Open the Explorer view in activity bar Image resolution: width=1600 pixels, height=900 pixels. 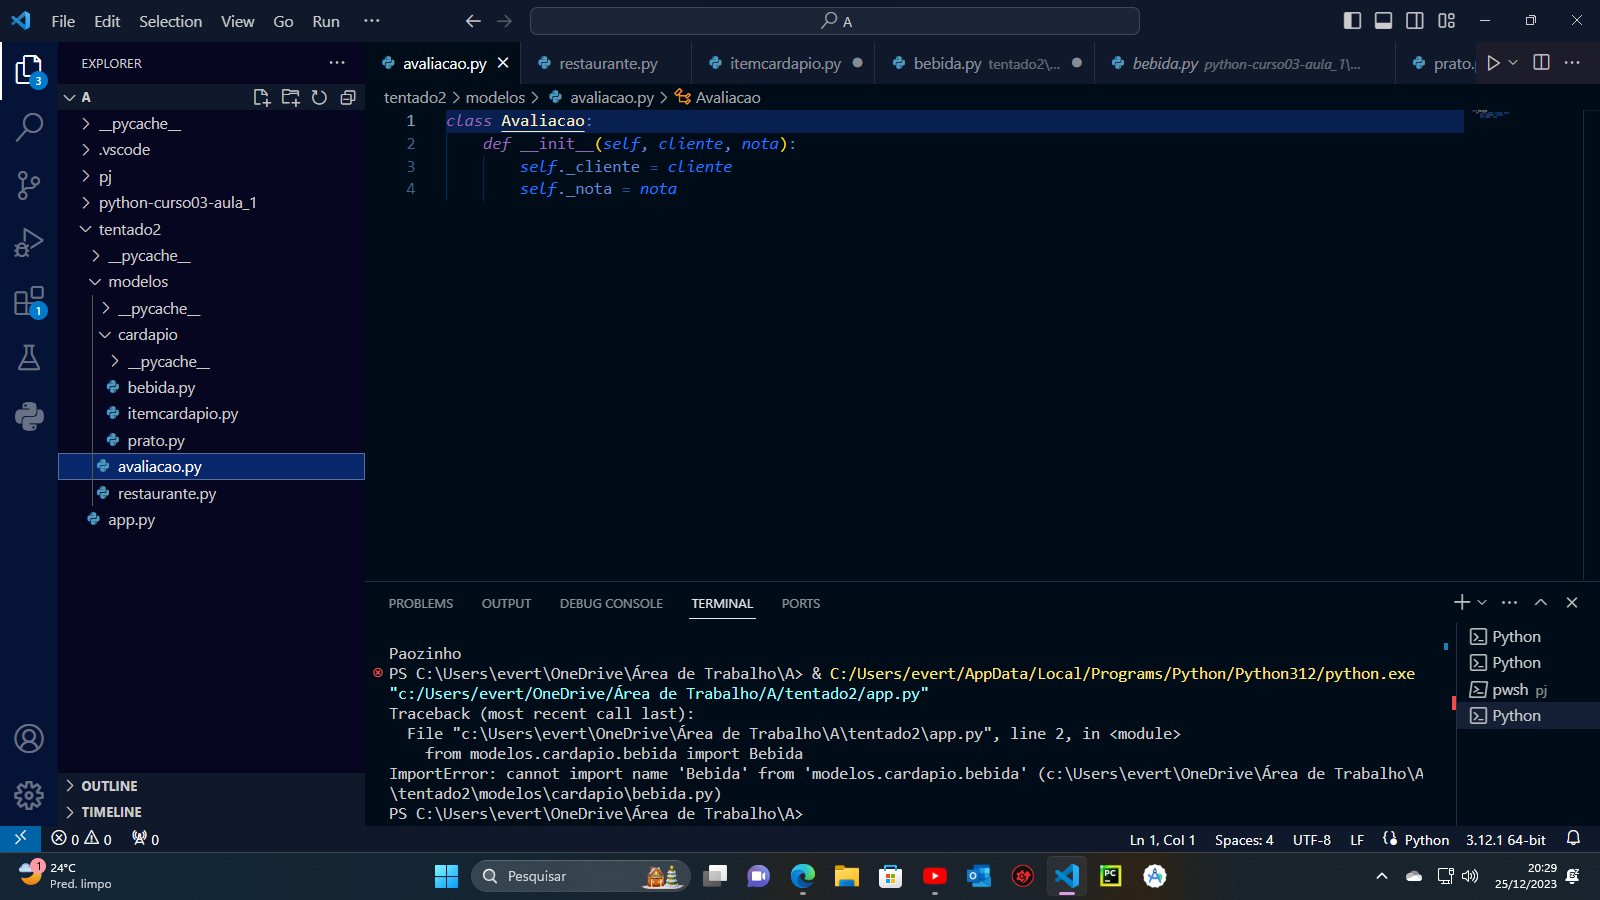(29, 71)
